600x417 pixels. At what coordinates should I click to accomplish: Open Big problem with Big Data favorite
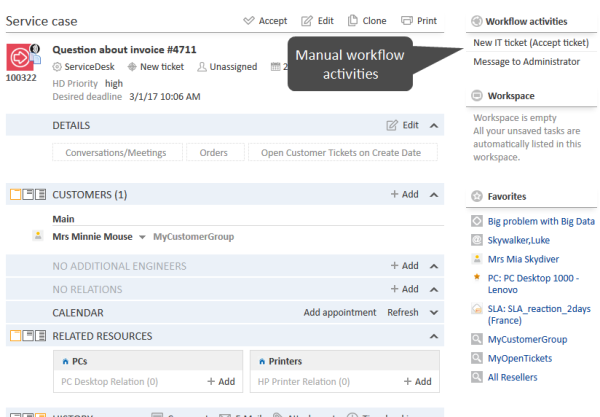(x=478, y=221)
